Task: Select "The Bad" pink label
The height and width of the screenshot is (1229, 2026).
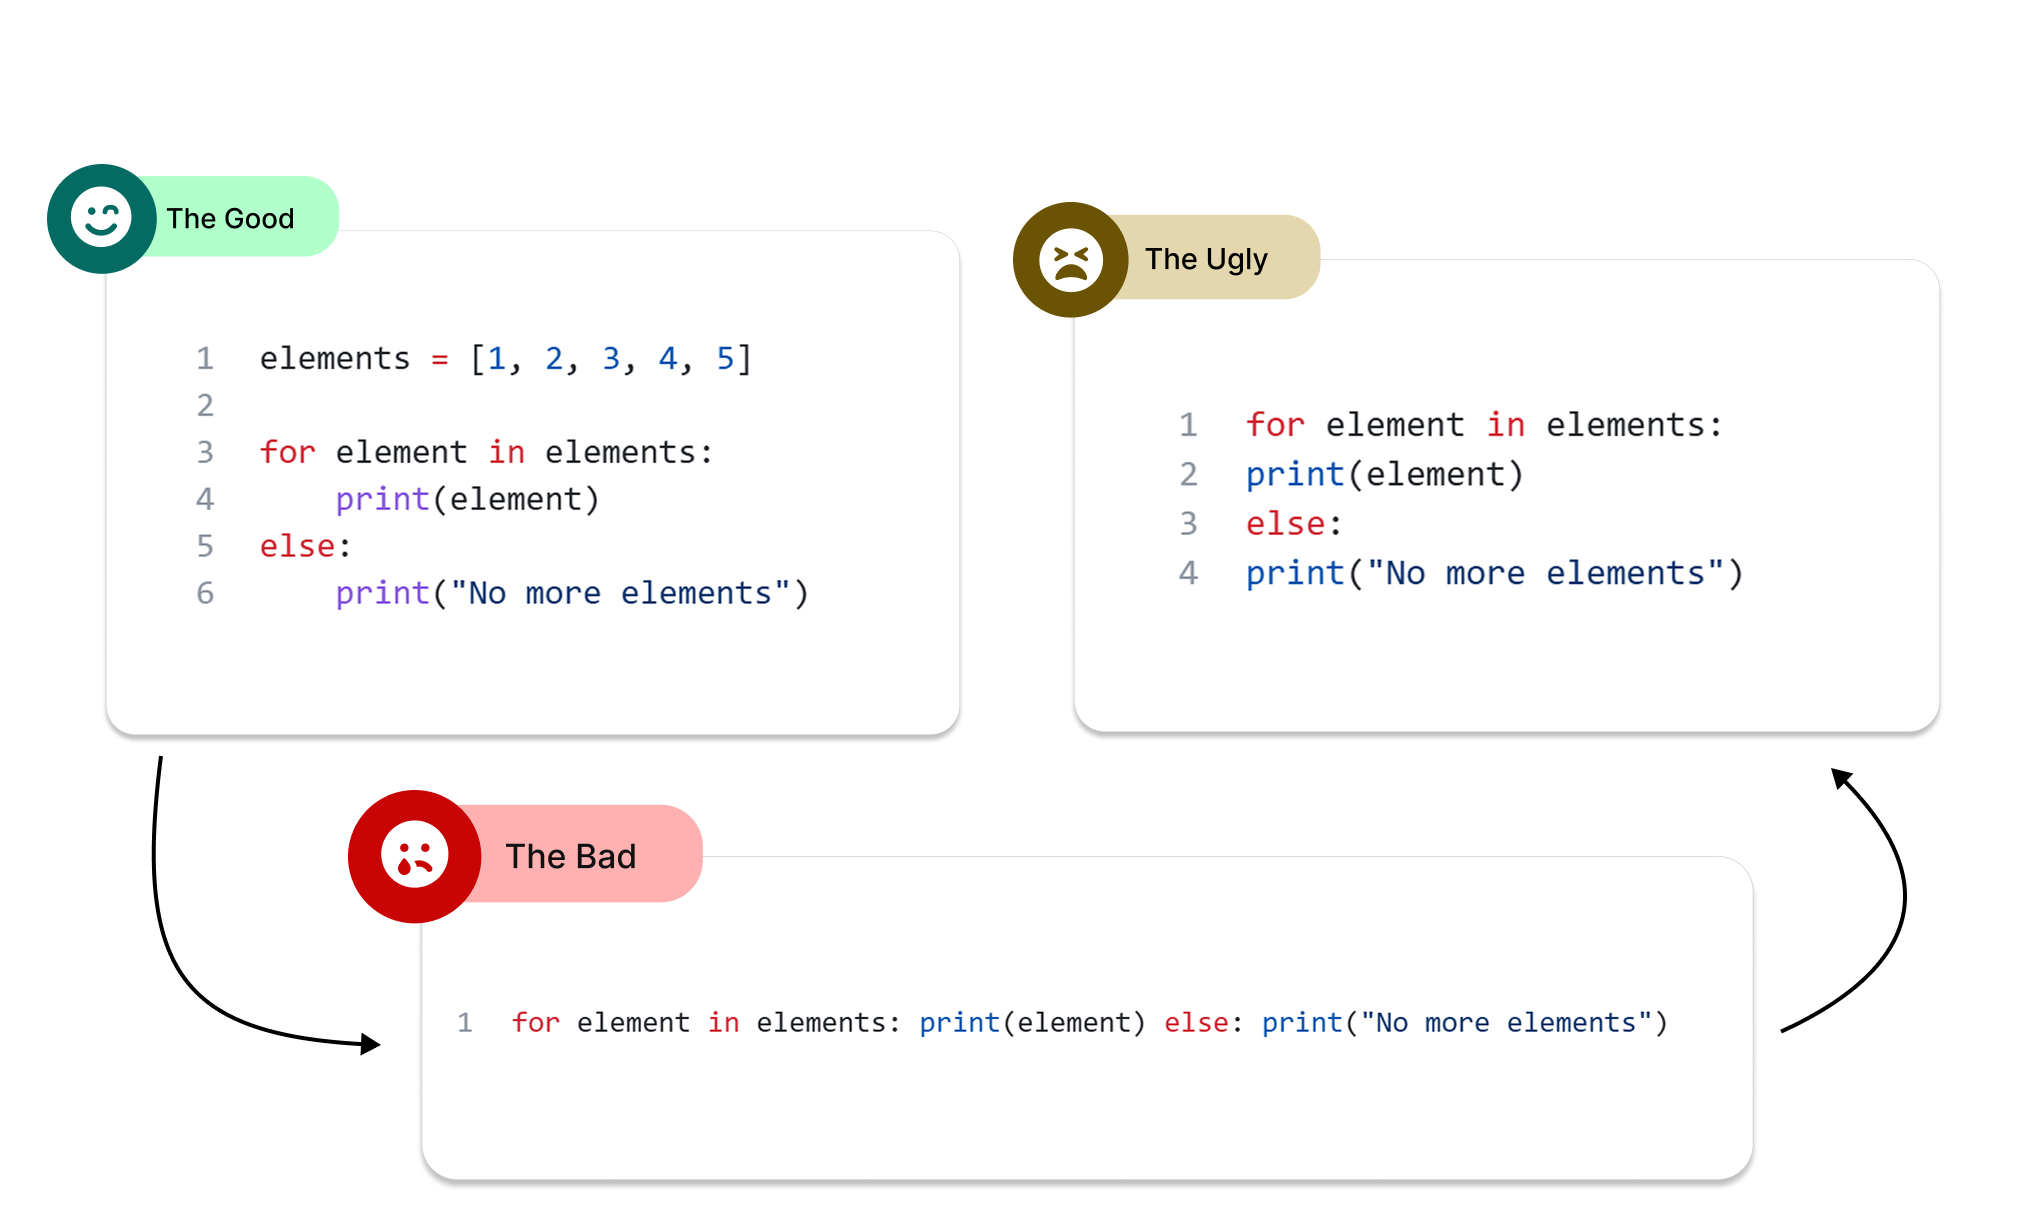Action: coord(570,856)
